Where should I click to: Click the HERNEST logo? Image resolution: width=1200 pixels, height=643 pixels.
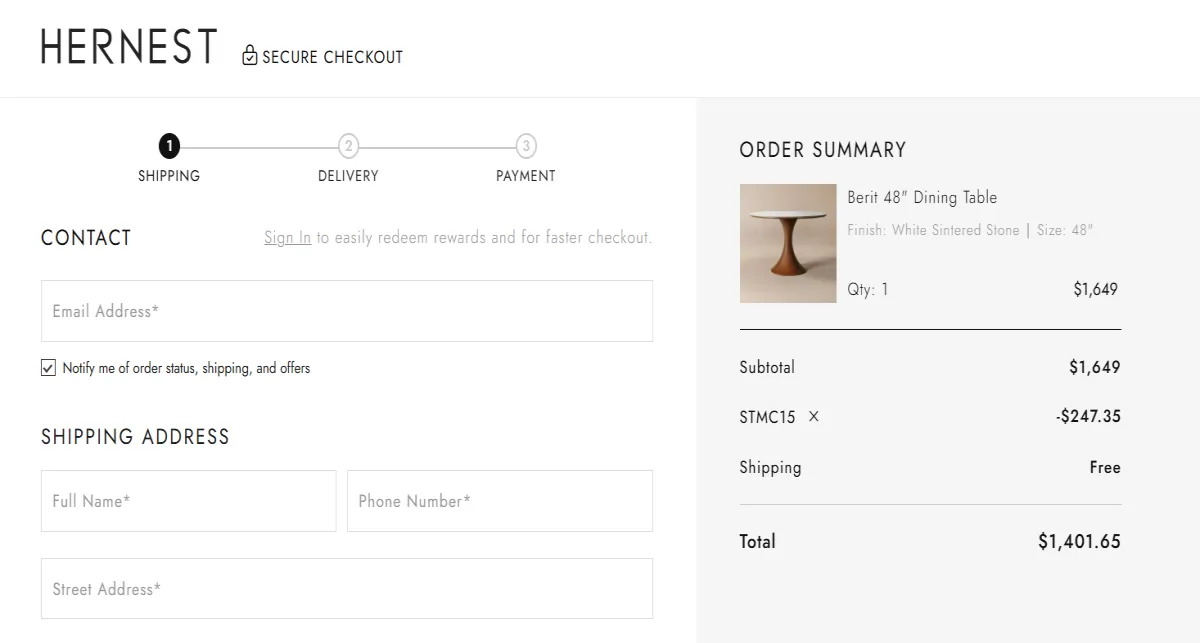(x=128, y=46)
